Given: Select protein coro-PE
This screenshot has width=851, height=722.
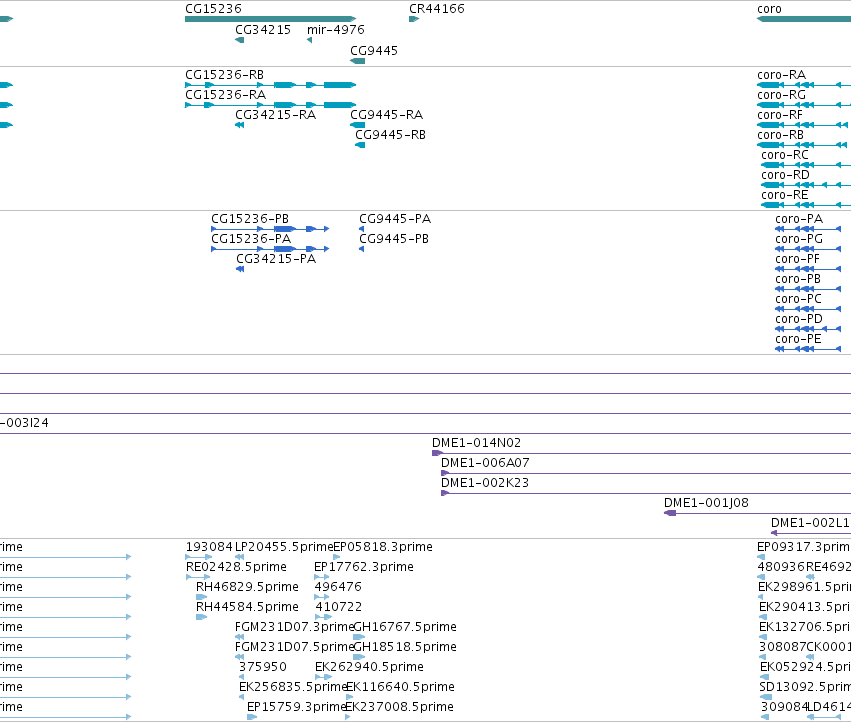Looking at the screenshot, I should 798,340.
